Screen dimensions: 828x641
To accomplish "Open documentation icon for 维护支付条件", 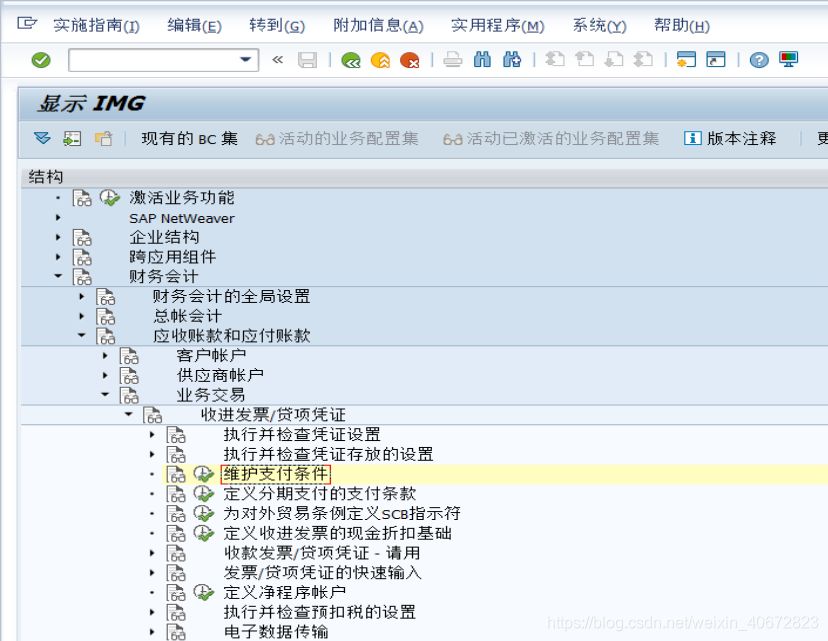I will pos(176,474).
